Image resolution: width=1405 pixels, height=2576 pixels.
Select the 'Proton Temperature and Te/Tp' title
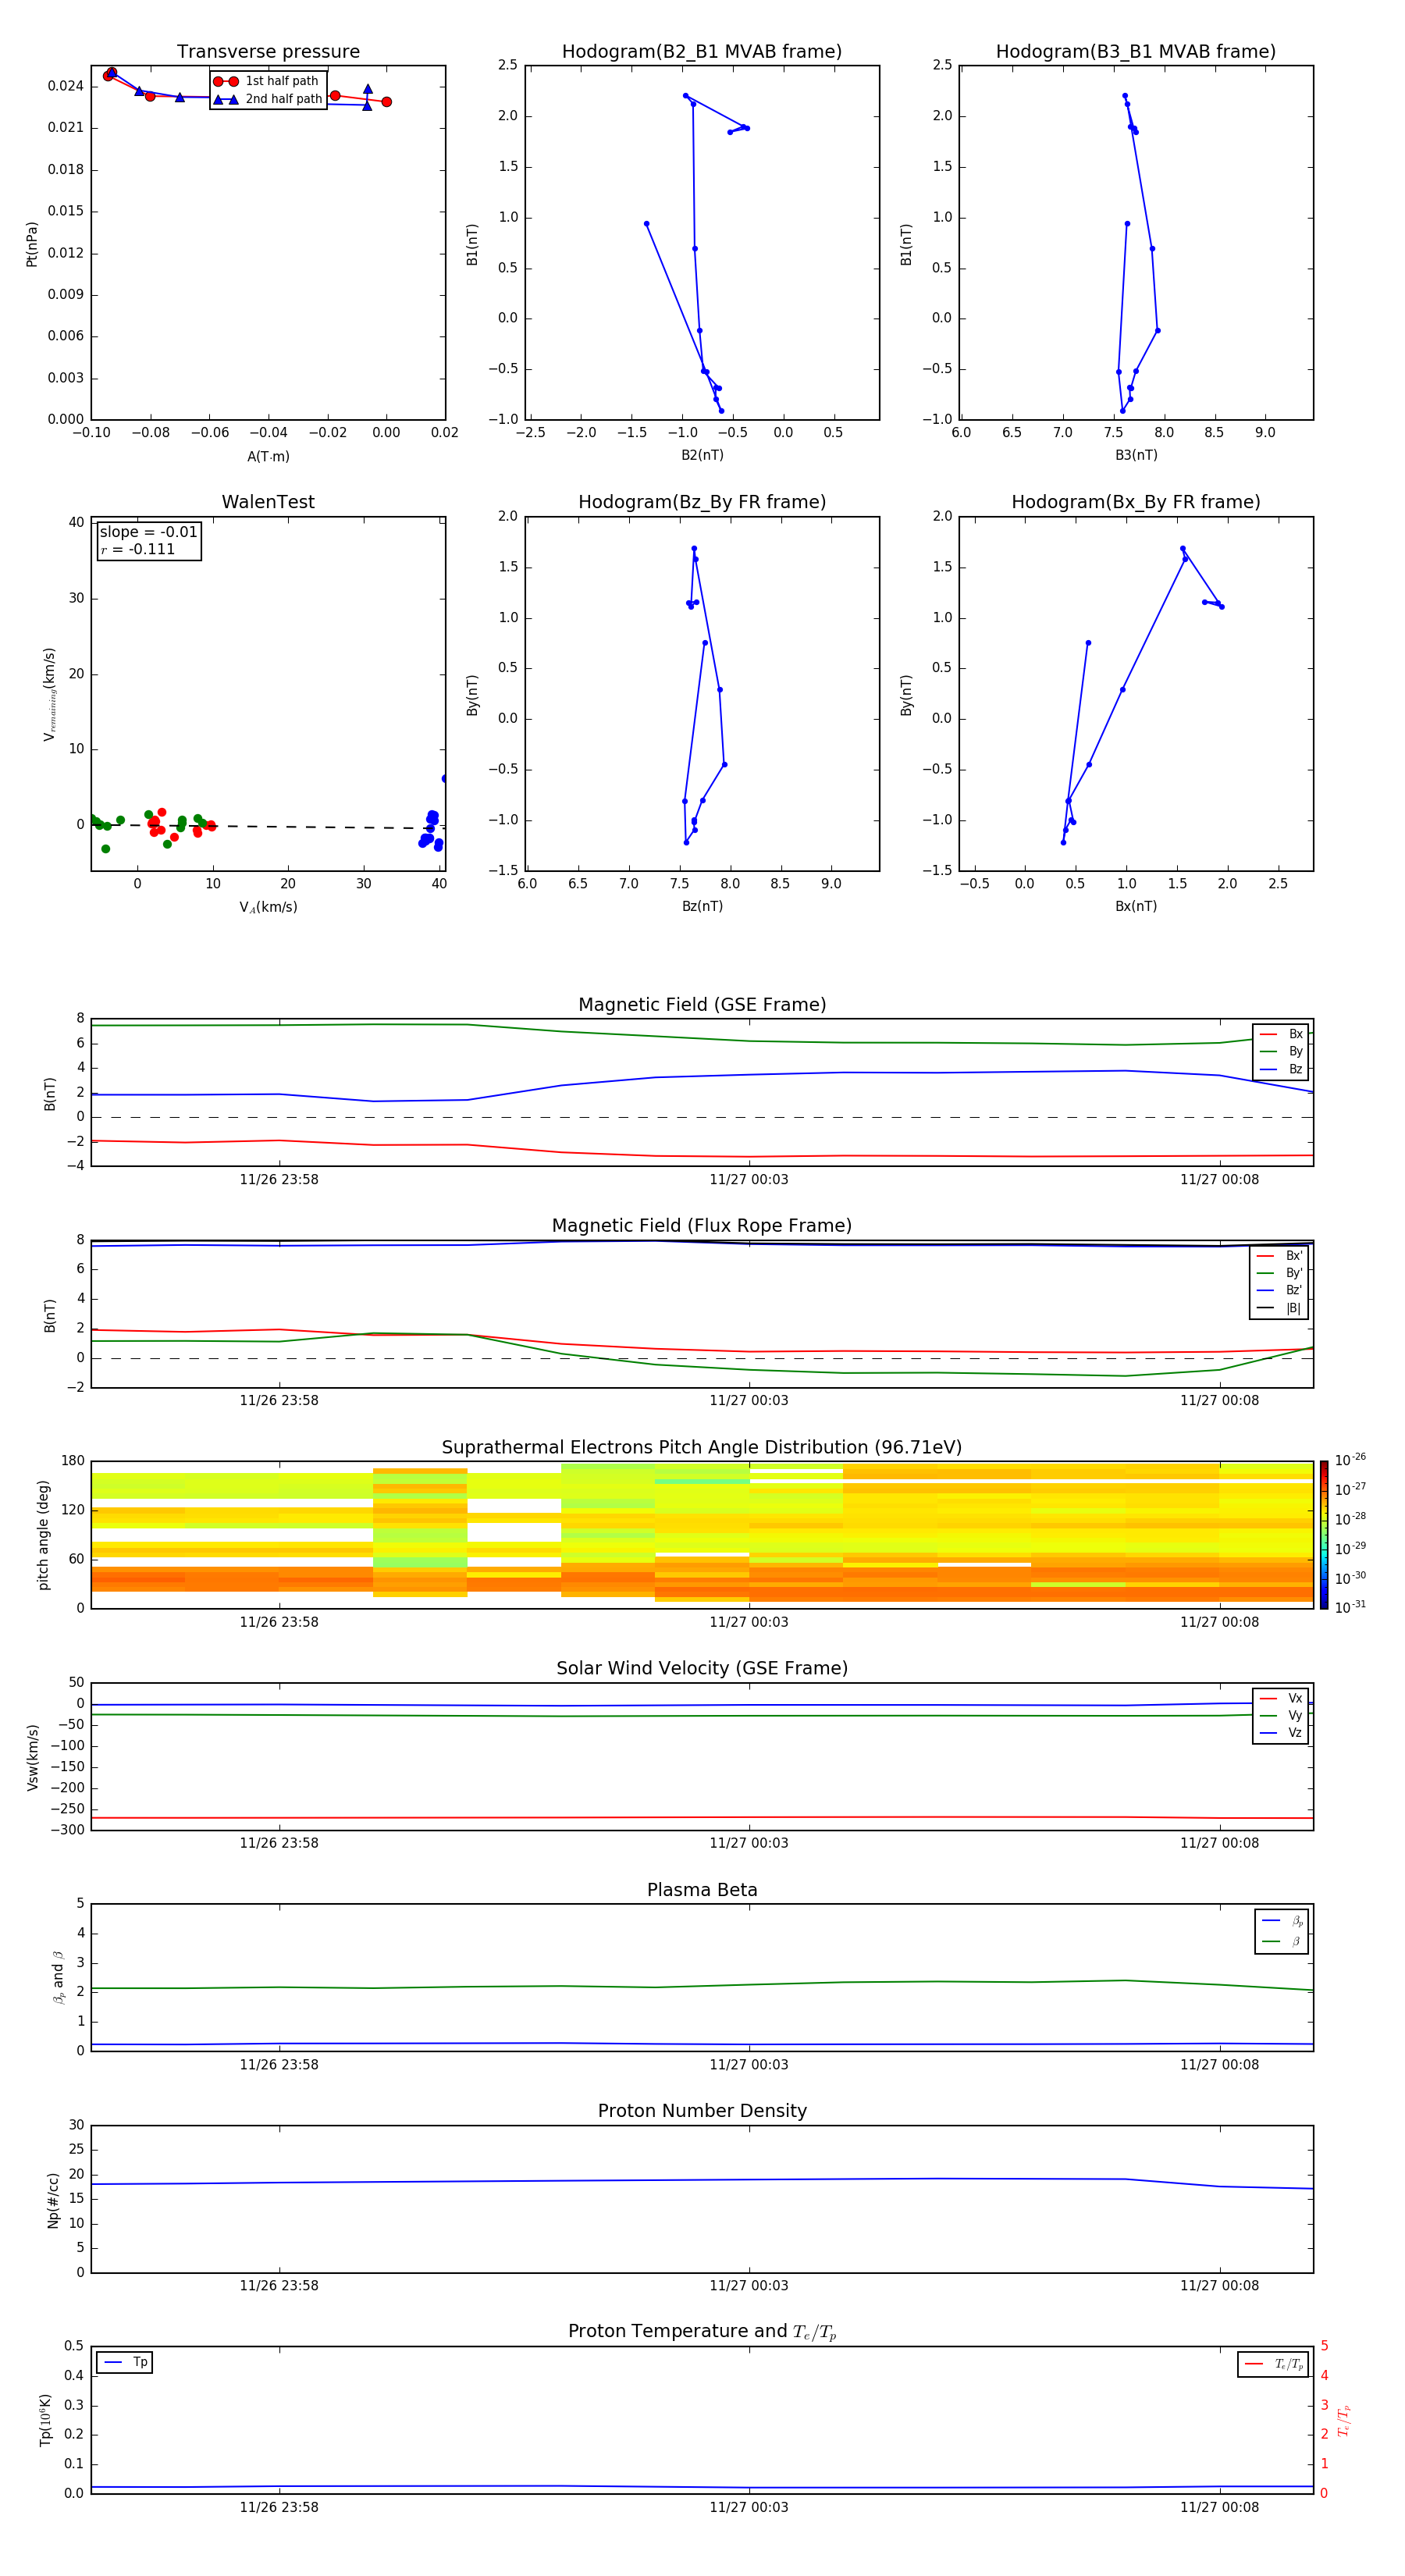coord(702,2332)
